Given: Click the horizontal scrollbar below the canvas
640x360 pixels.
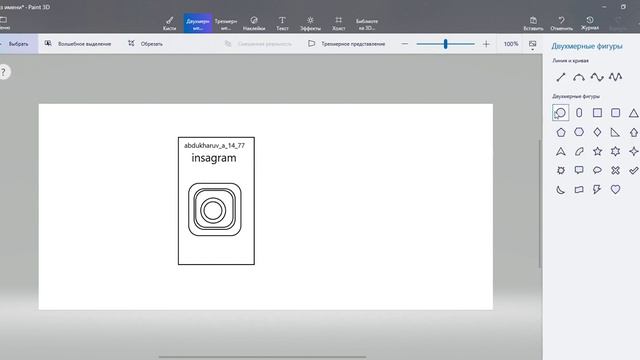Looking at the screenshot, I should coord(262,357).
